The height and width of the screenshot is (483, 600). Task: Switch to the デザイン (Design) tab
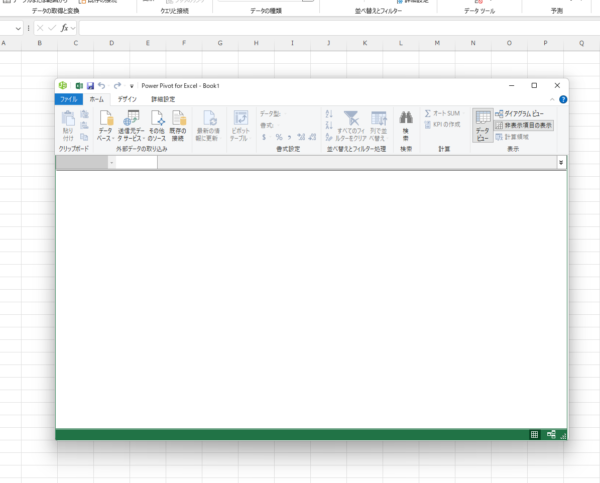127,100
